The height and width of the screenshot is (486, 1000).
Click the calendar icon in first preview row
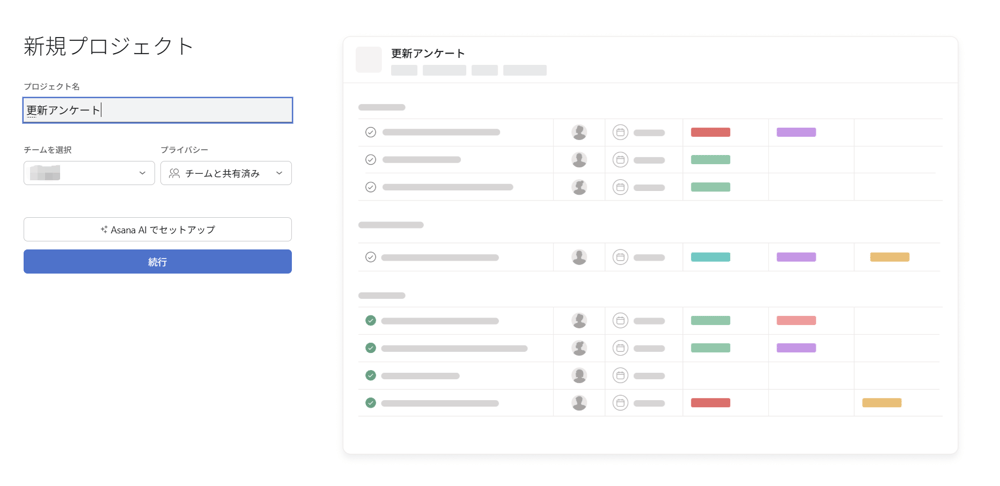620,132
